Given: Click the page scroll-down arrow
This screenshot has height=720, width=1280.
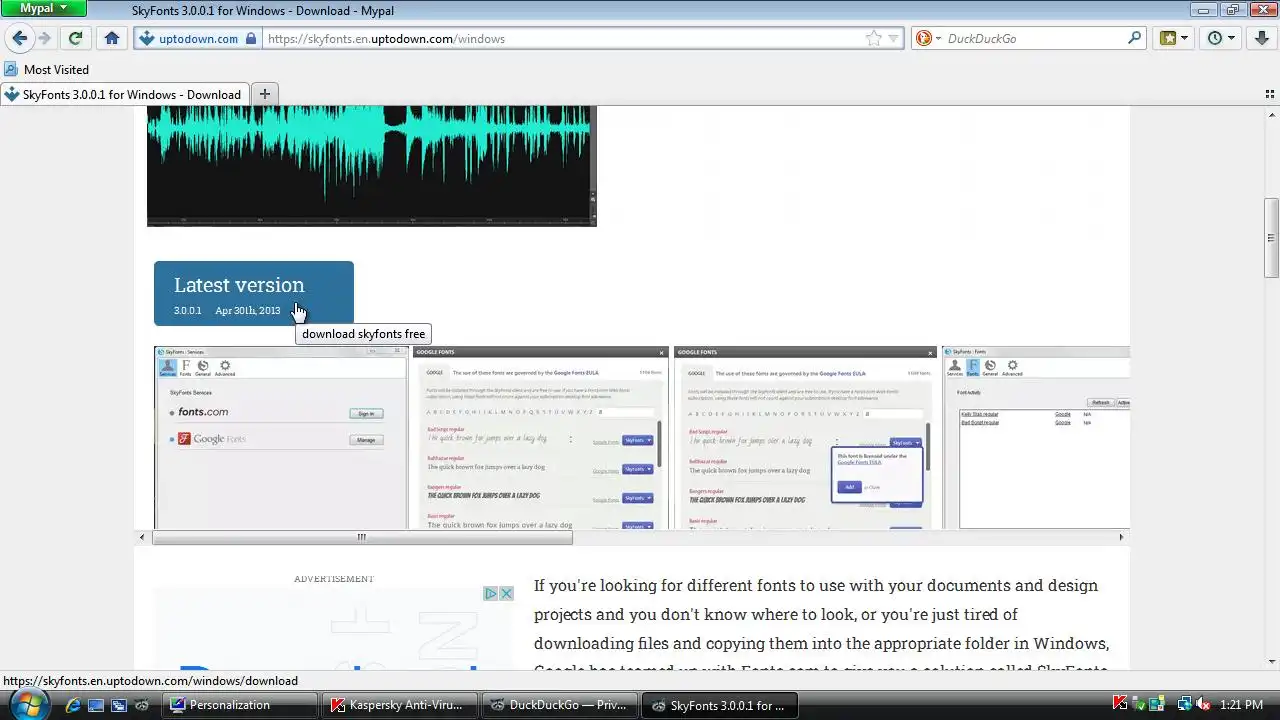Looking at the screenshot, I should (1271, 662).
